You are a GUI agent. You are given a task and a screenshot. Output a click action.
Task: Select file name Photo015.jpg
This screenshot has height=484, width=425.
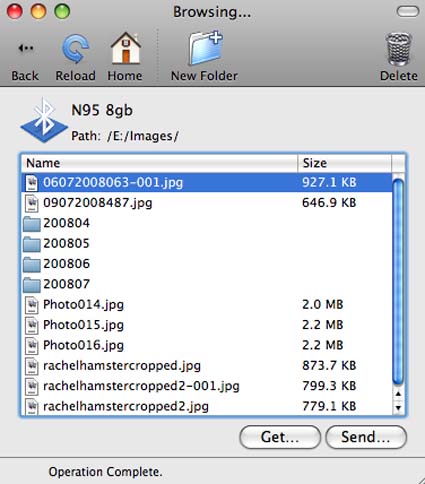point(83,325)
